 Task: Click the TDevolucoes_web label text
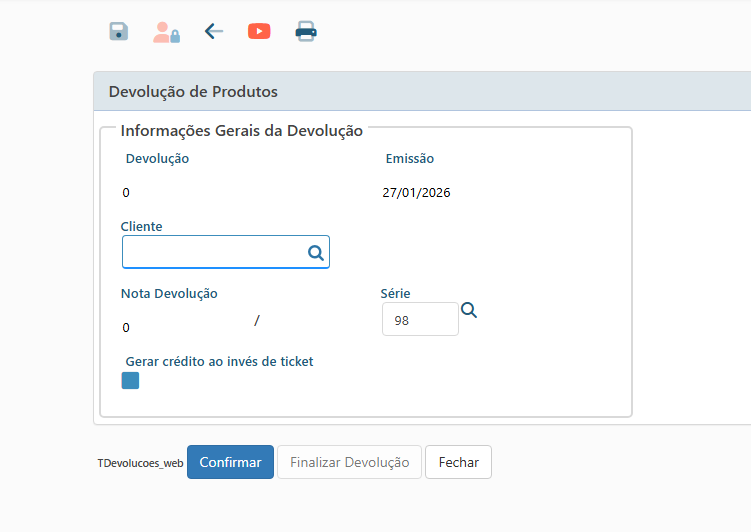pyautogui.click(x=140, y=463)
